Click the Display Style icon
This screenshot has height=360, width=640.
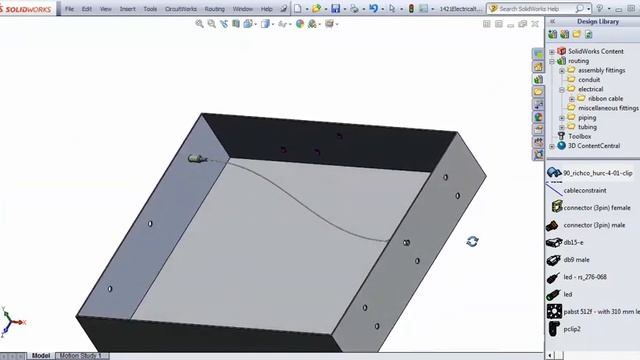[265, 24]
